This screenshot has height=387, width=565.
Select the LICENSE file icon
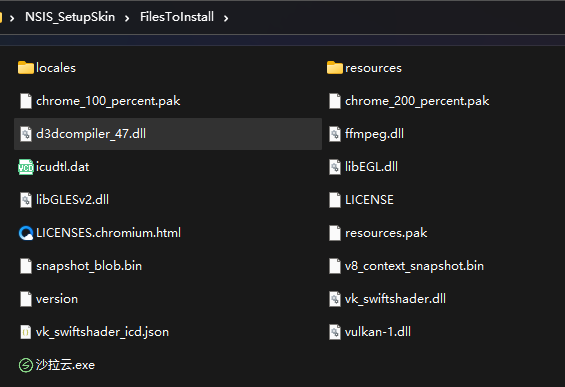pyautogui.click(x=335, y=200)
